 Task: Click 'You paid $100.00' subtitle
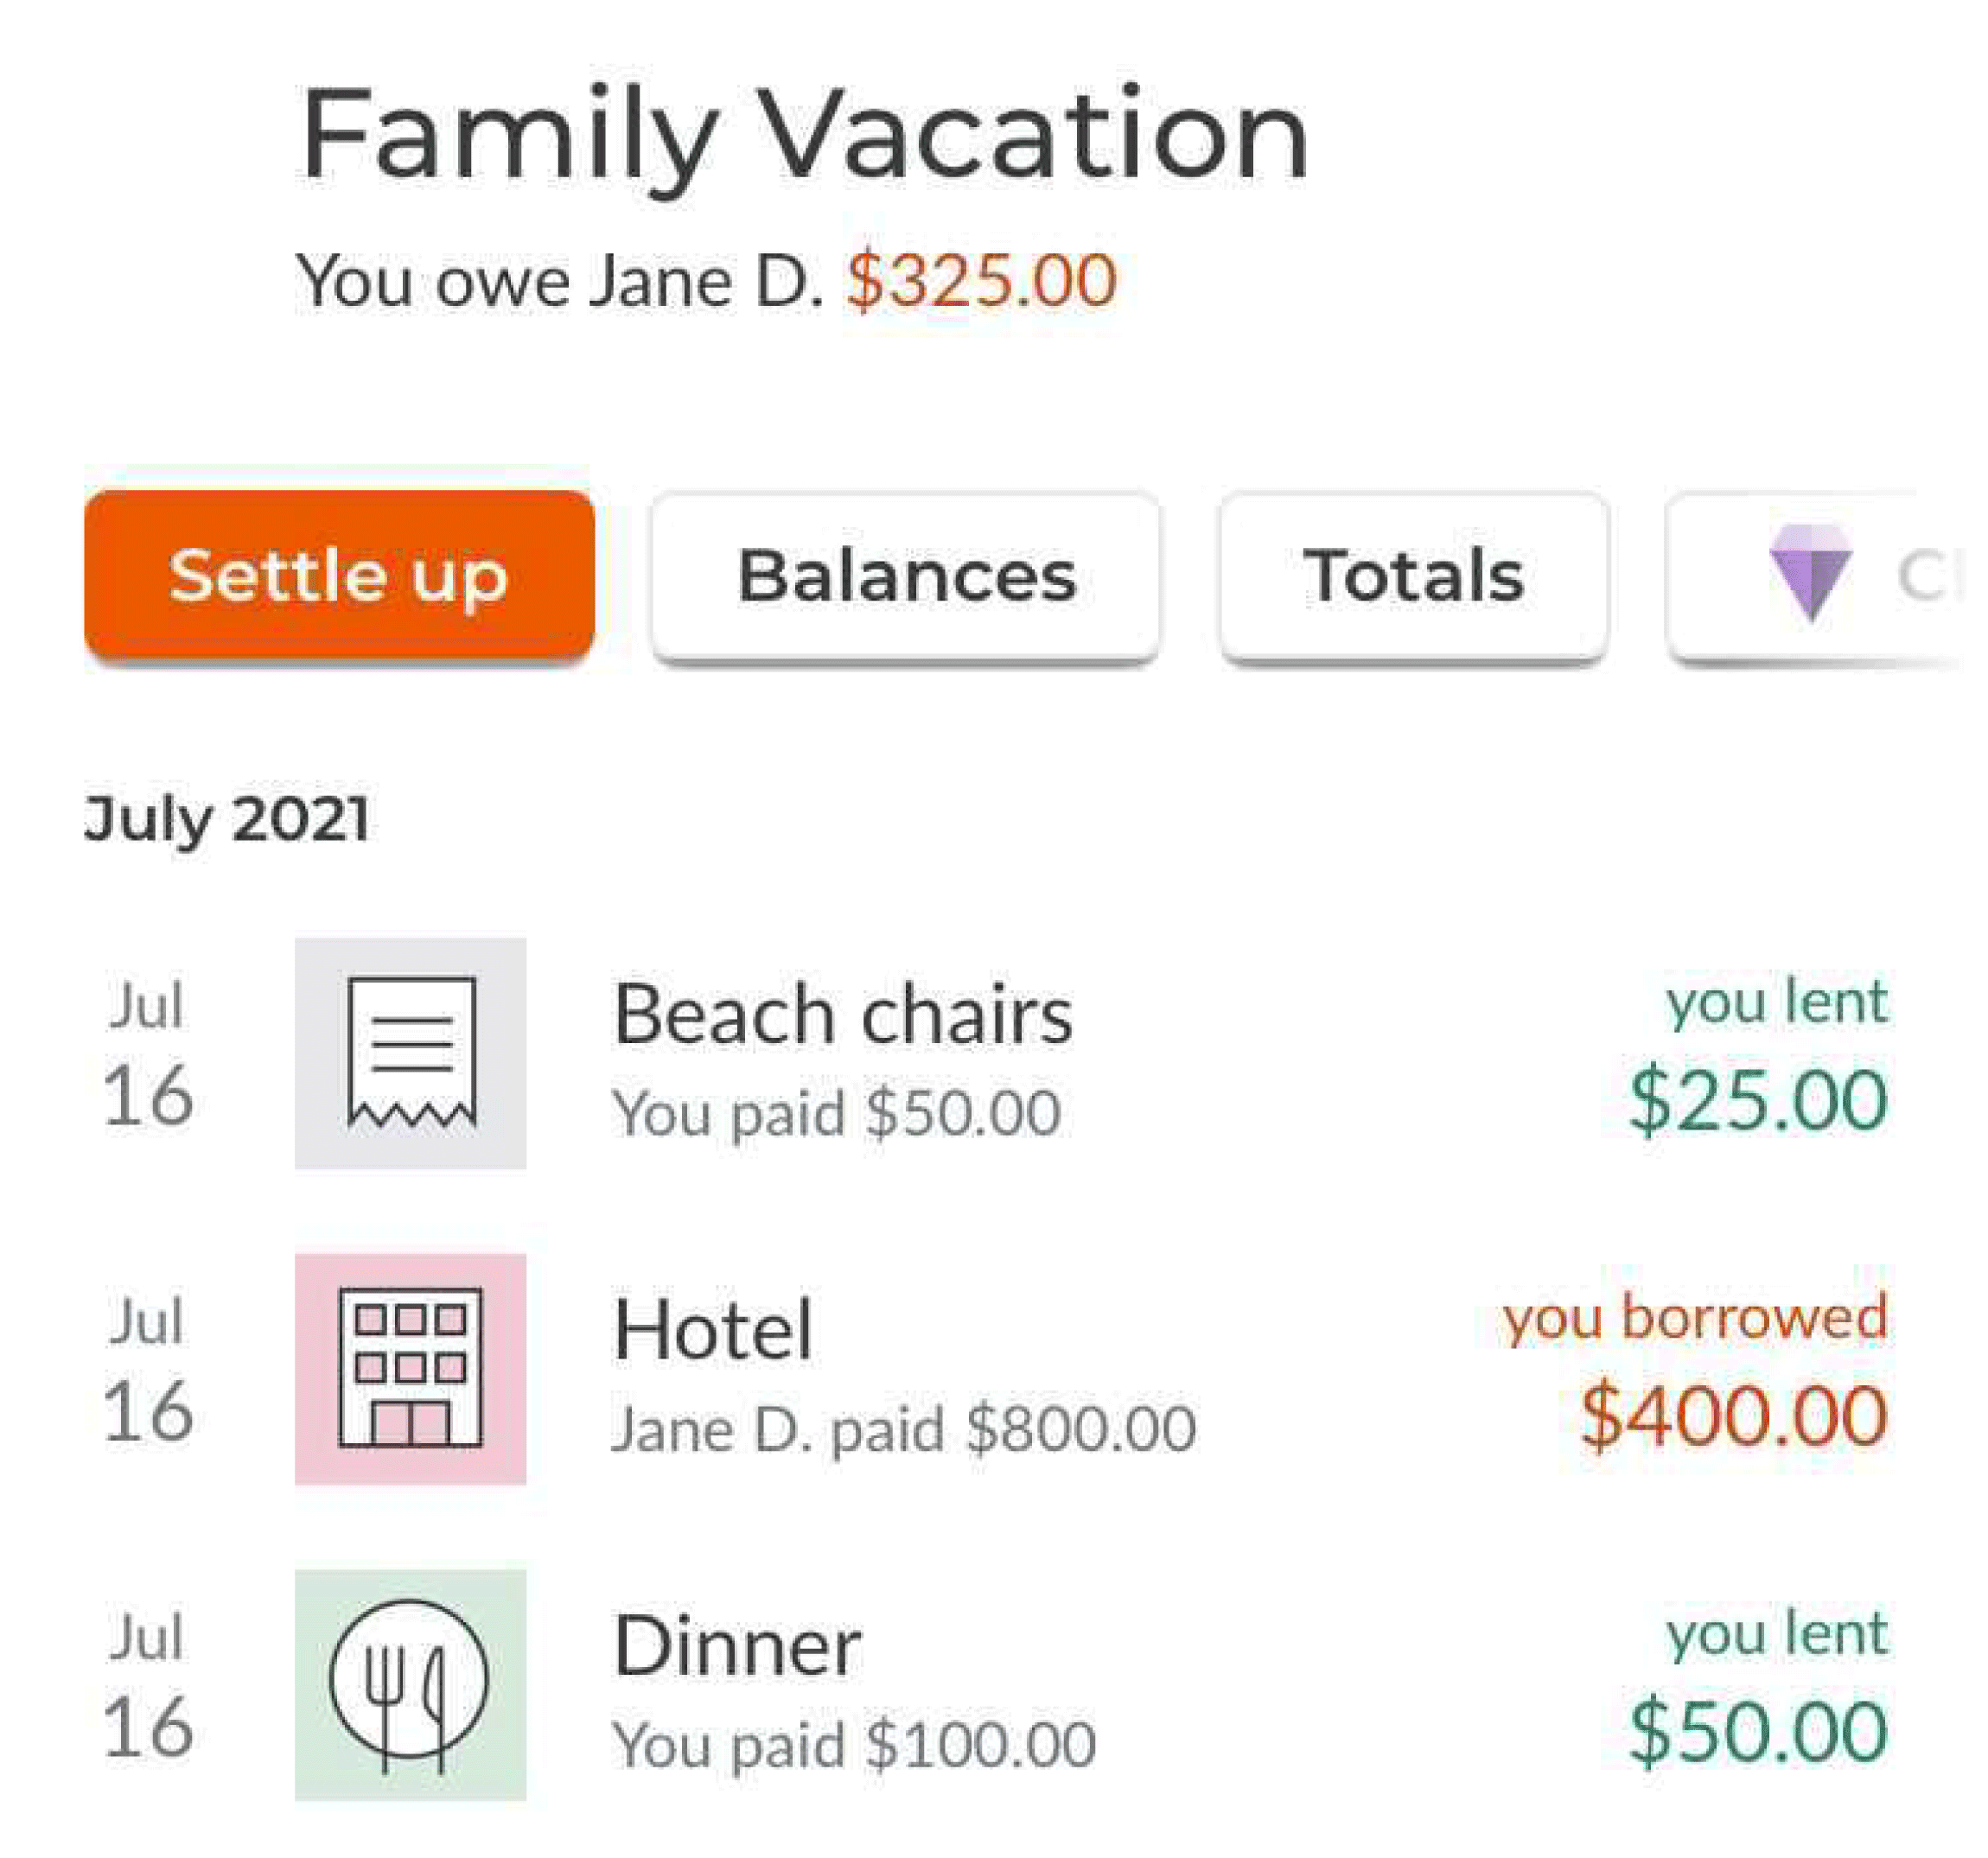[854, 1745]
